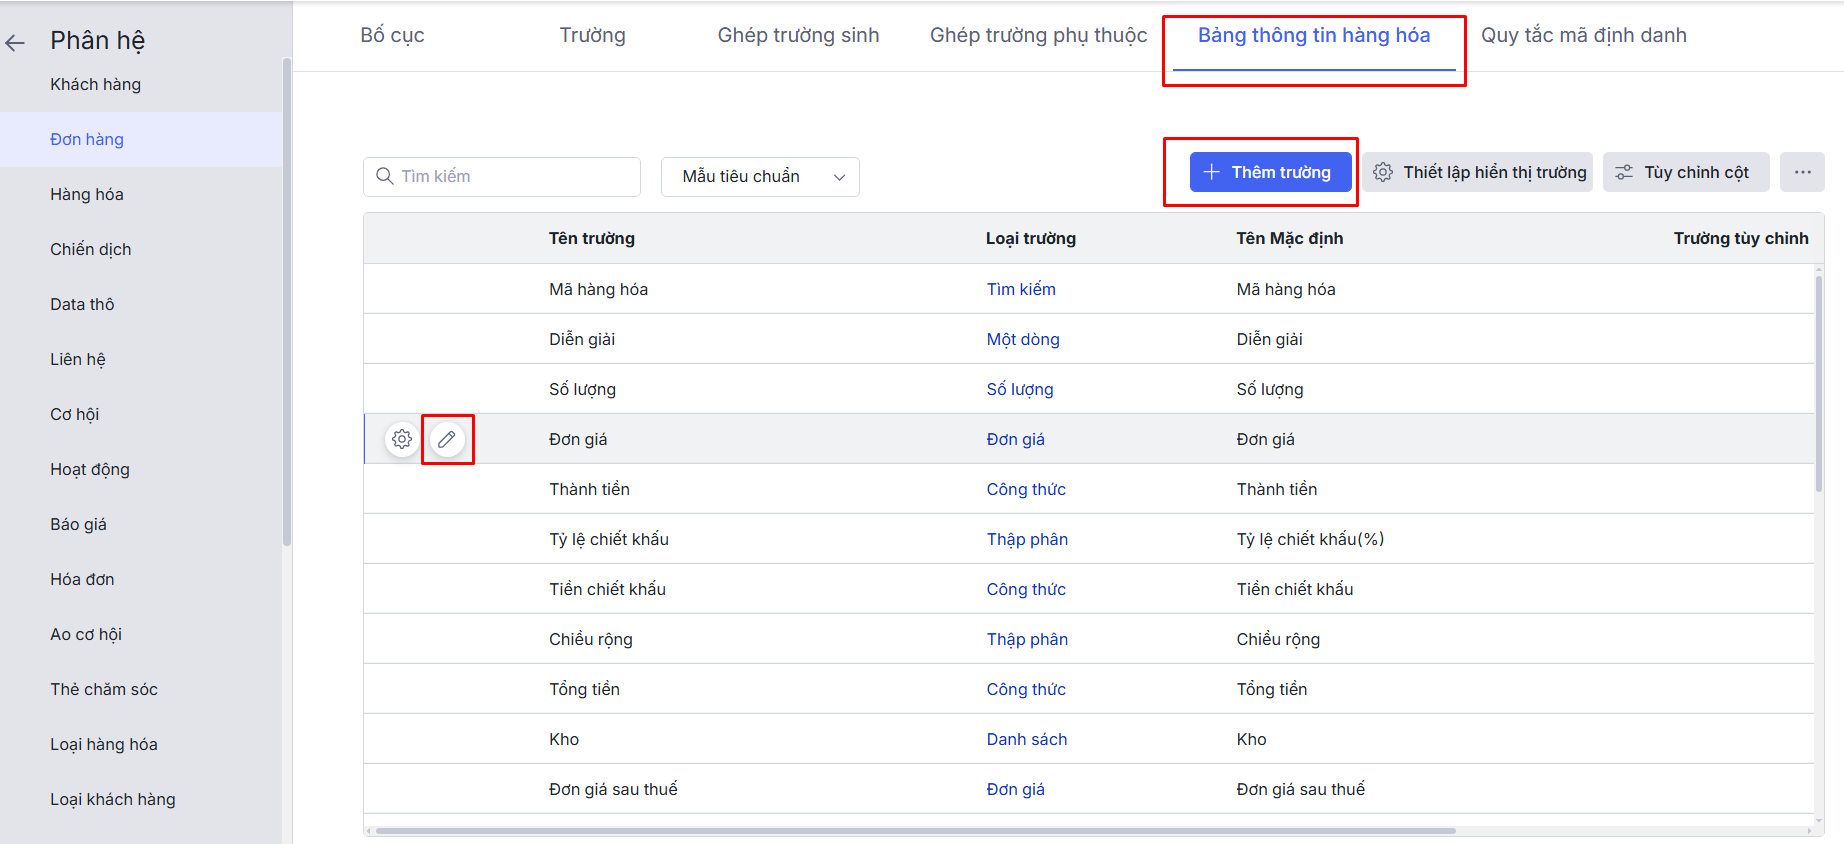Open settings gear for Đơn giá row
The width and height of the screenshot is (1844, 844).
point(402,439)
